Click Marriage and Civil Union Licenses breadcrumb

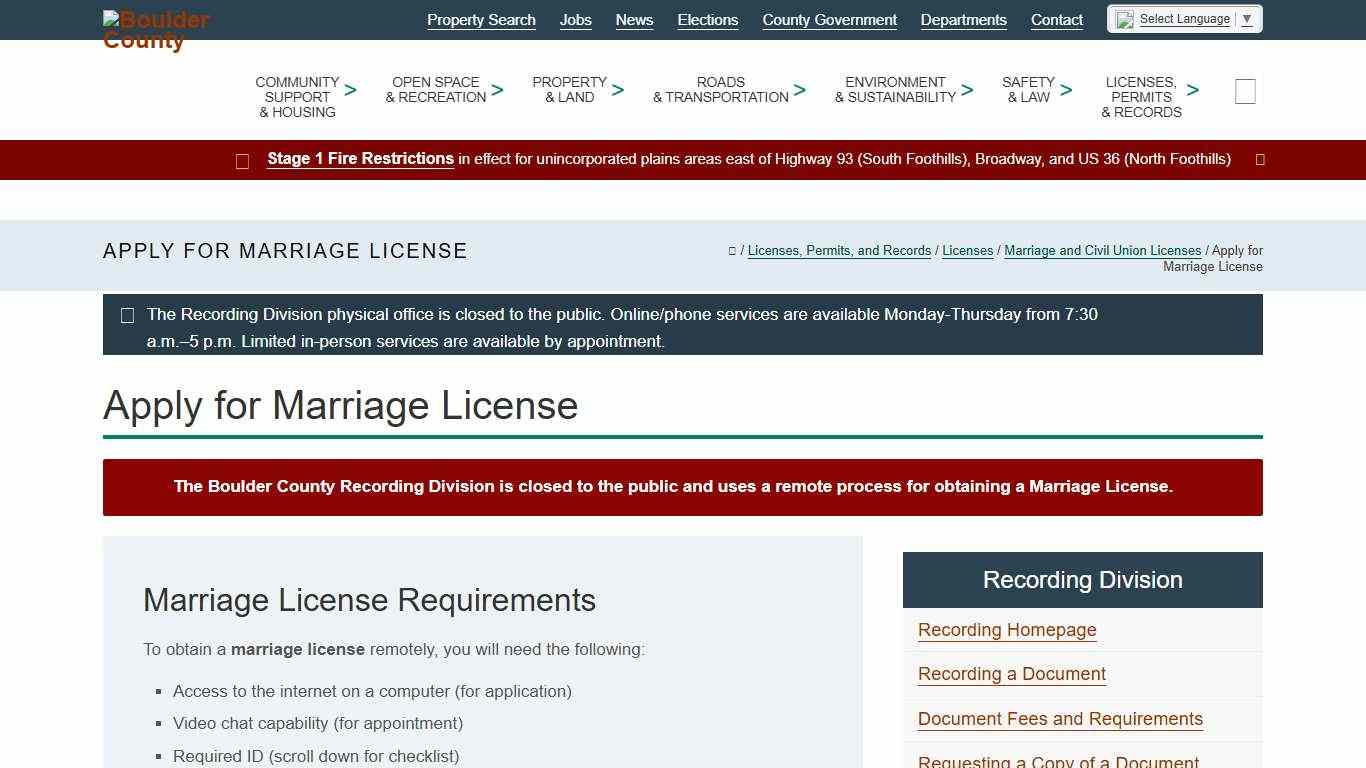pyautogui.click(x=1103, y=251)
